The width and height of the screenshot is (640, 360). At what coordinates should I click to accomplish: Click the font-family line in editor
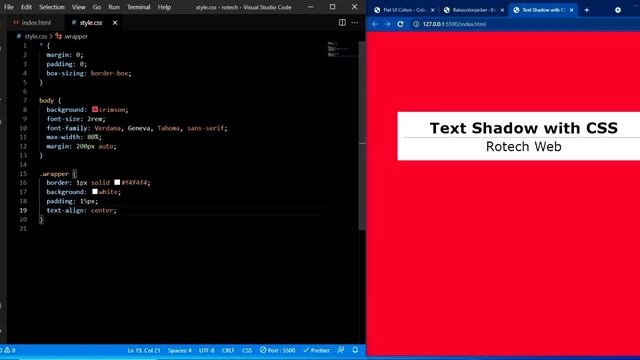137,128
